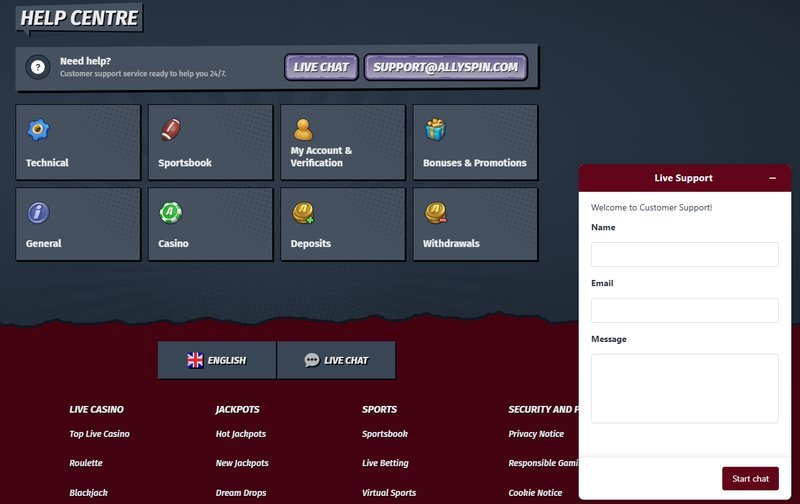
Task: Click the Live Support header title
Action: pos(683,178)
